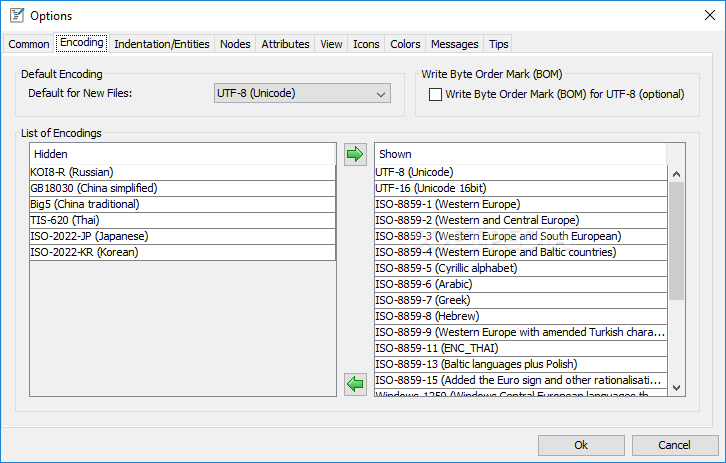
Task: Select ISO-8859-11 (ENC_THAI) entry
Action: (521, 348)
